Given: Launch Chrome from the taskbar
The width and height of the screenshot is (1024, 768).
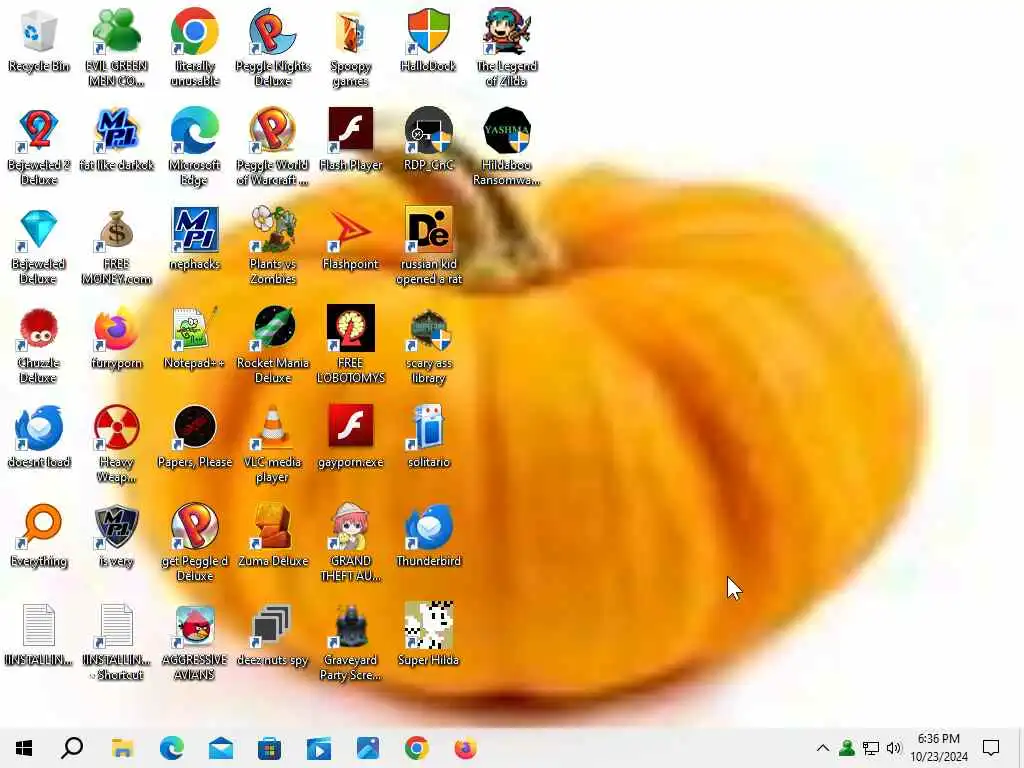Looking at the screenshot, I should pyautogui.click(x=417, y=748).
